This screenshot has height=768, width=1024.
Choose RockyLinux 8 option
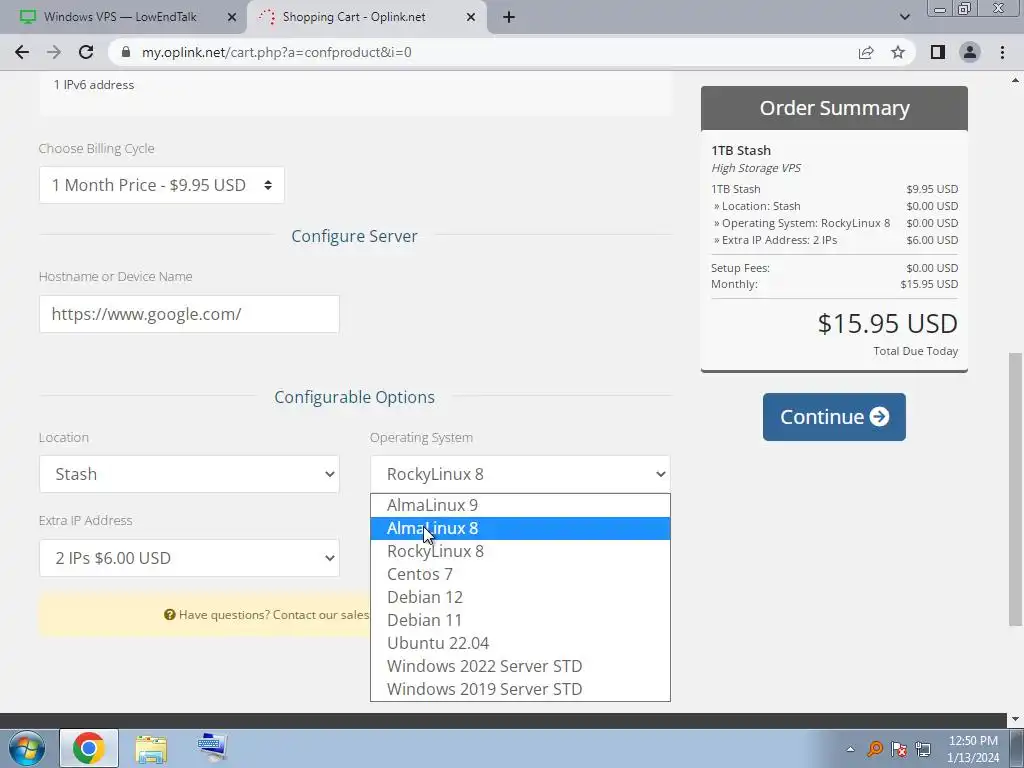coord(520,551)
